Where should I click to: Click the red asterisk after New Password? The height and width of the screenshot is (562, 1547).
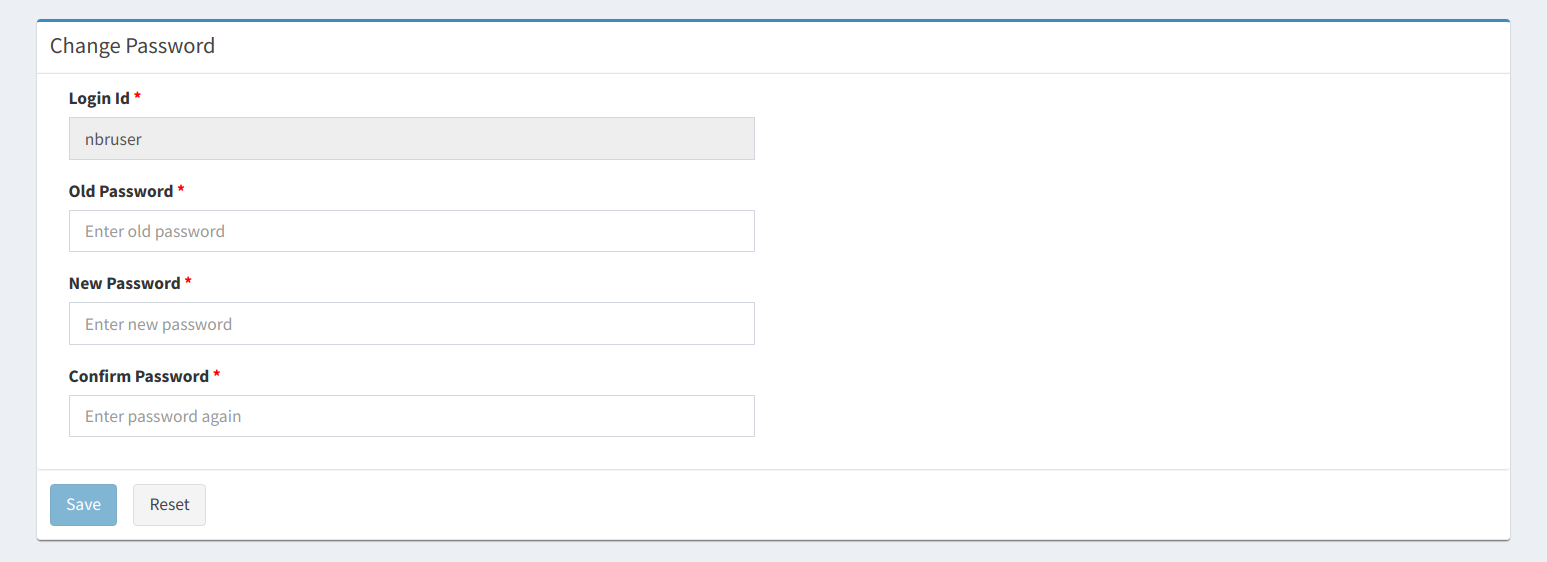pyautogui.click(x=188, y=282)
